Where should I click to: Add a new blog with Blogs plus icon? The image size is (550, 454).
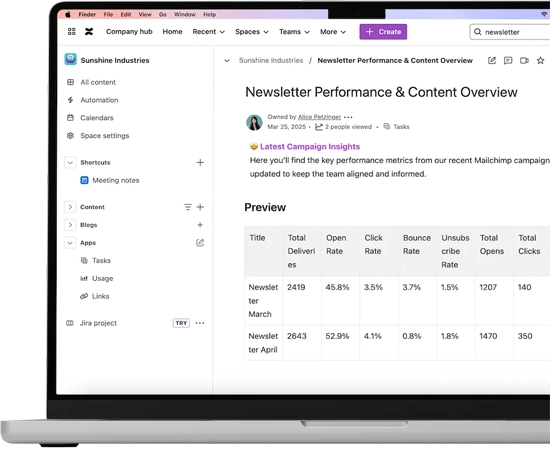tap(200, 225)
